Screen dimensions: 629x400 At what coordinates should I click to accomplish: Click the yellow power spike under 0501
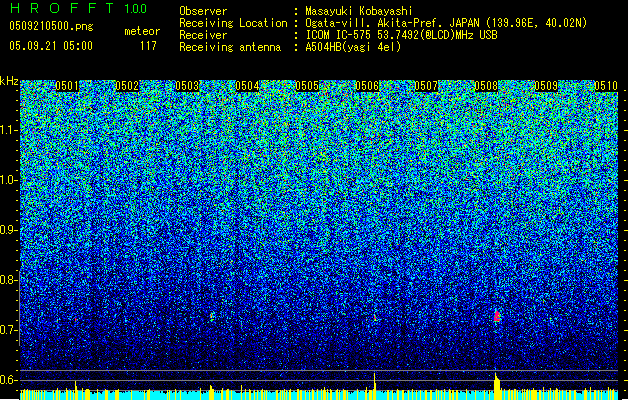(76, 390)
